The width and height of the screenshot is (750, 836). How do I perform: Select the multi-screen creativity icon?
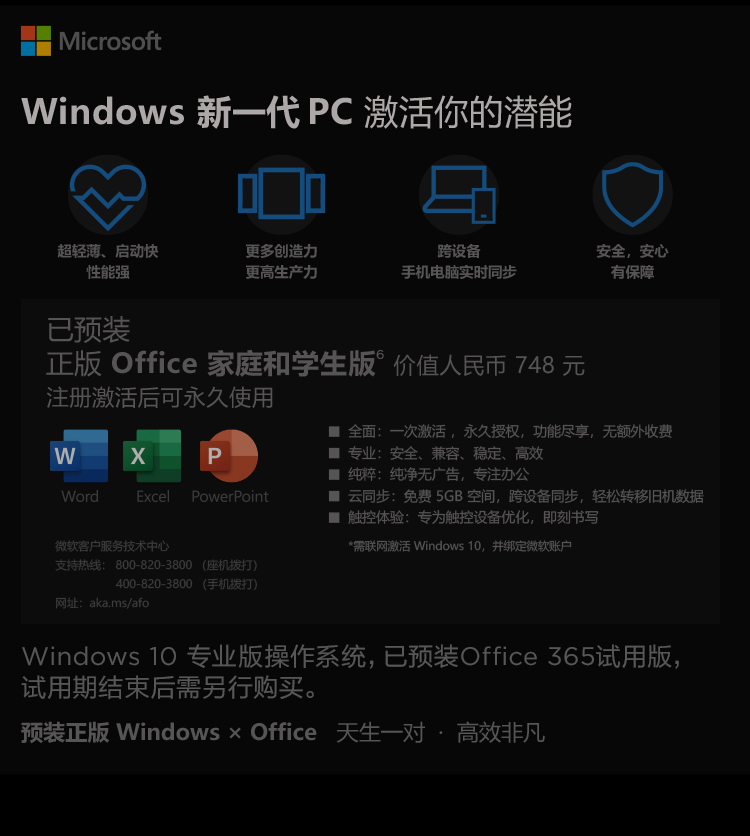(x=281, y=193)
